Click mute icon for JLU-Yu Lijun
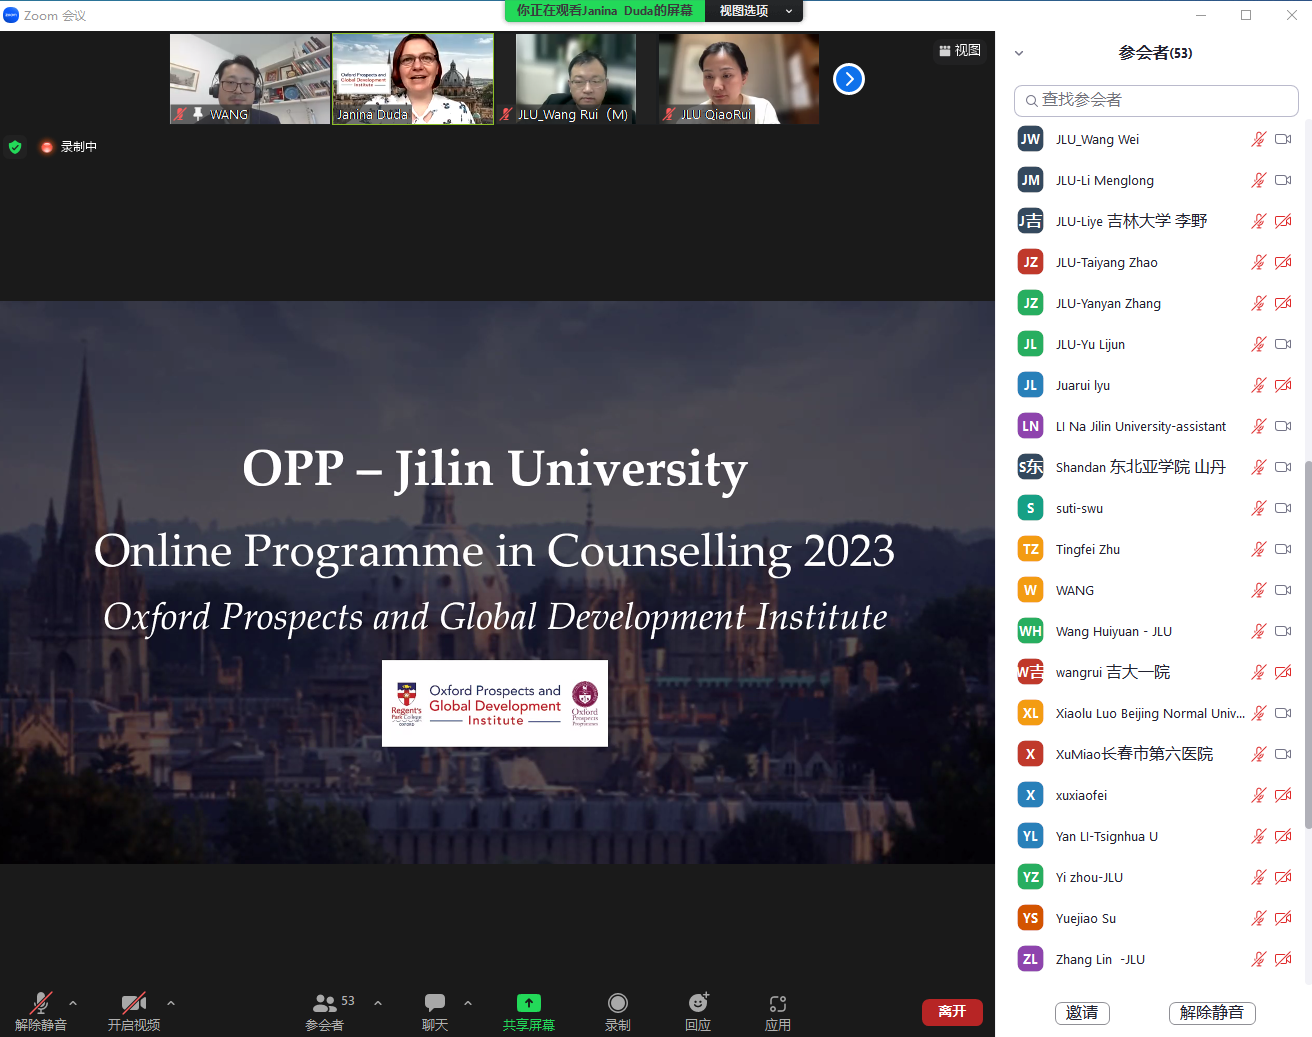The width and height of the screenshot is (1312, 1037). pyautogui.click(x=1259, y=344)
